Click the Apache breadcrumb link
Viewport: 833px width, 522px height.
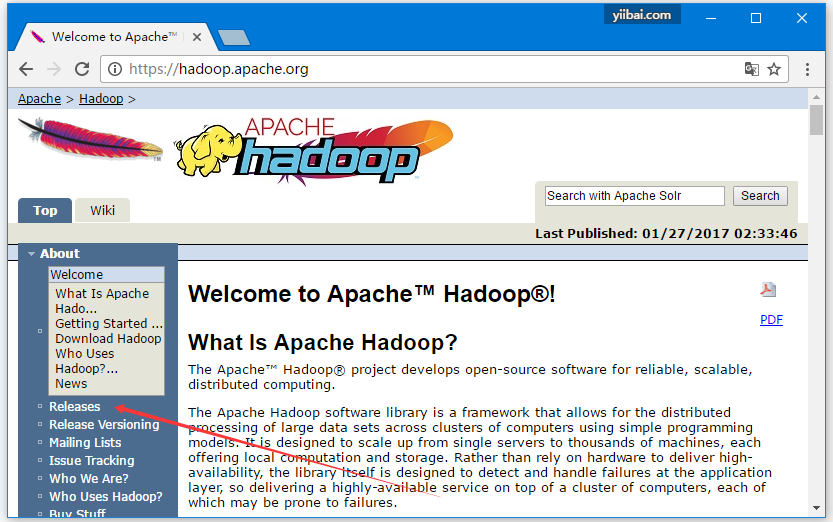tap(39, 99)
